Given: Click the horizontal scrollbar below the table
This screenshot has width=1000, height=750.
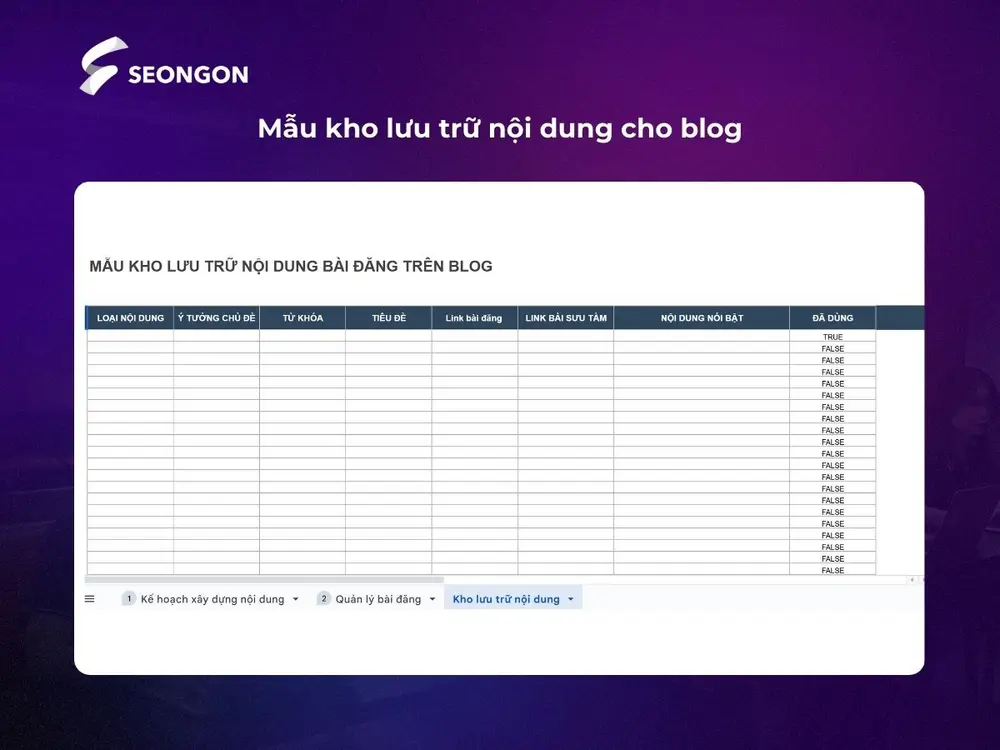Looking at the screenshot, I should (x=265, y=580).
